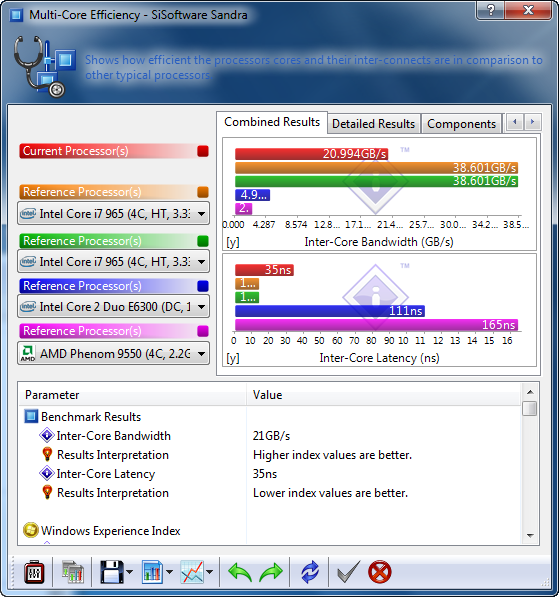Screen dimensions: 559x597
Task: Click the Parameter column header
Action: pyautogui.click(x=132, y=395)
